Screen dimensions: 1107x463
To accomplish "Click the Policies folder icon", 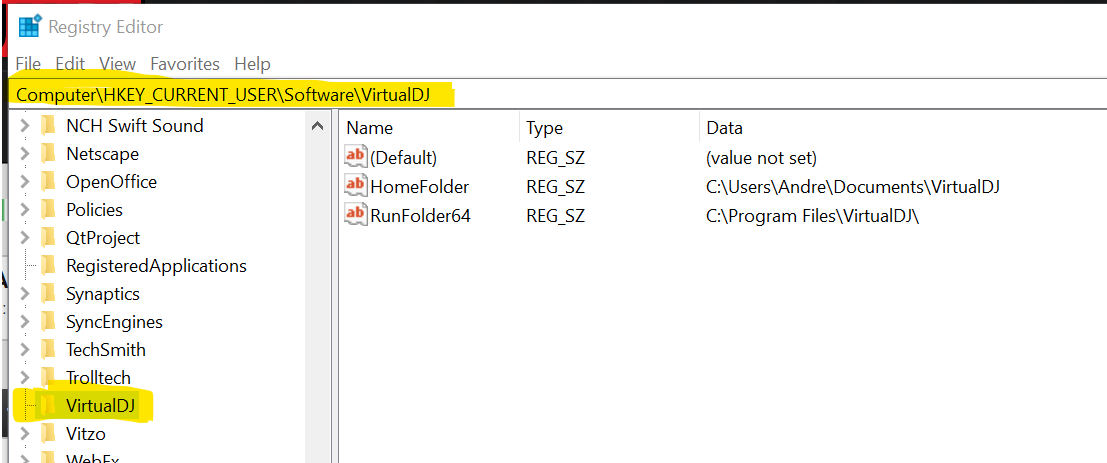I will point(48,210).
